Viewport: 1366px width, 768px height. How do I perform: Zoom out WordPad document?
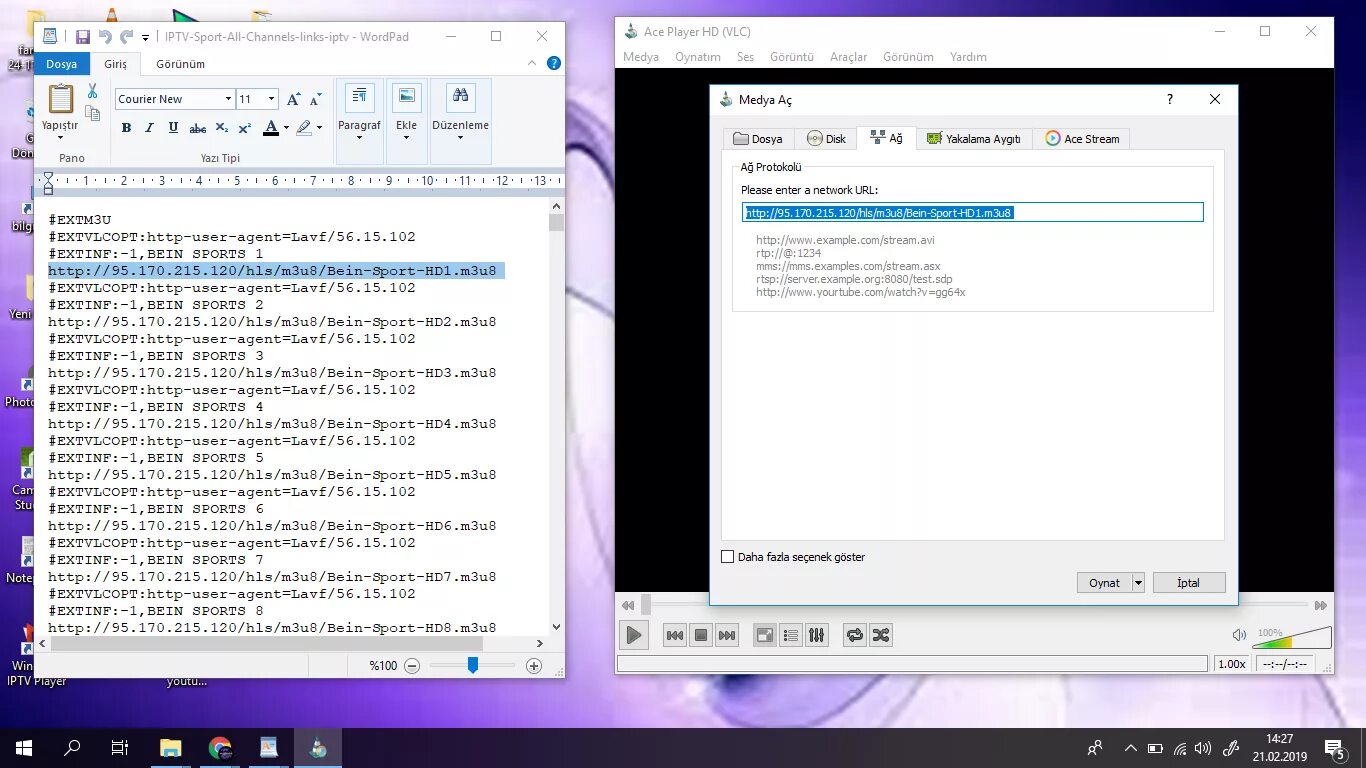pos(412,666)
